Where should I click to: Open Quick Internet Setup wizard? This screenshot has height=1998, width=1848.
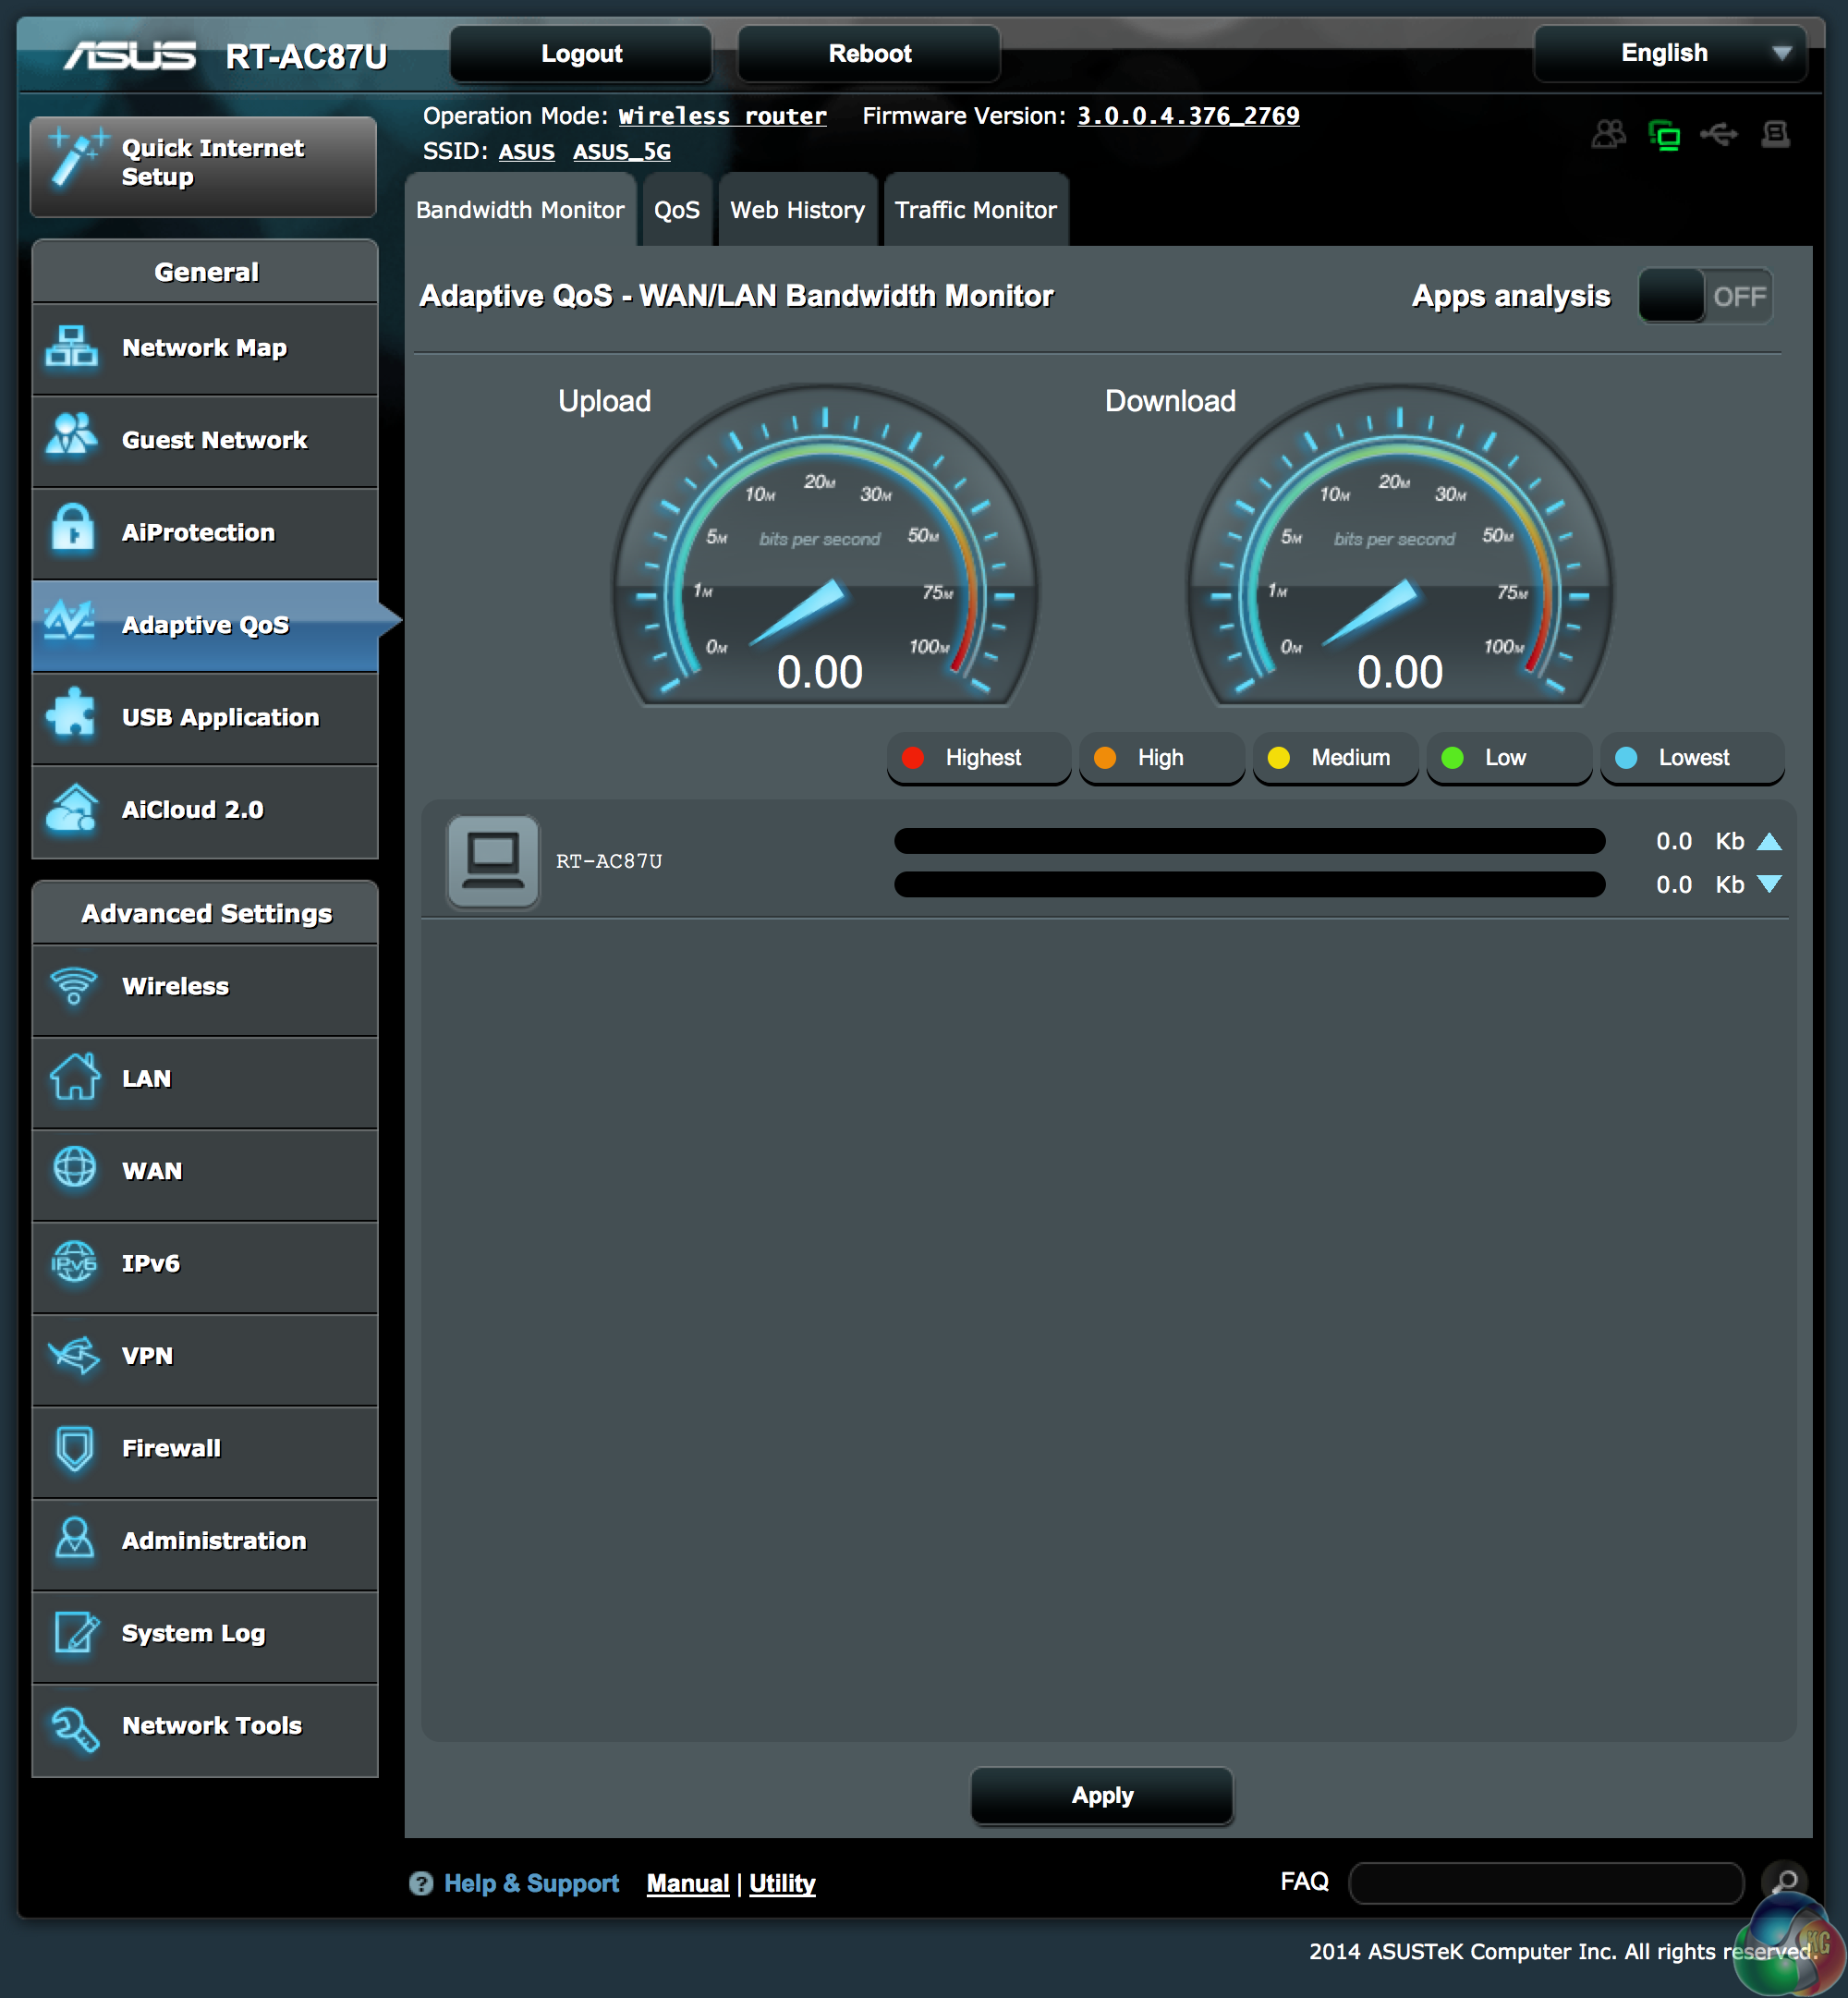(x=204, y=163)
